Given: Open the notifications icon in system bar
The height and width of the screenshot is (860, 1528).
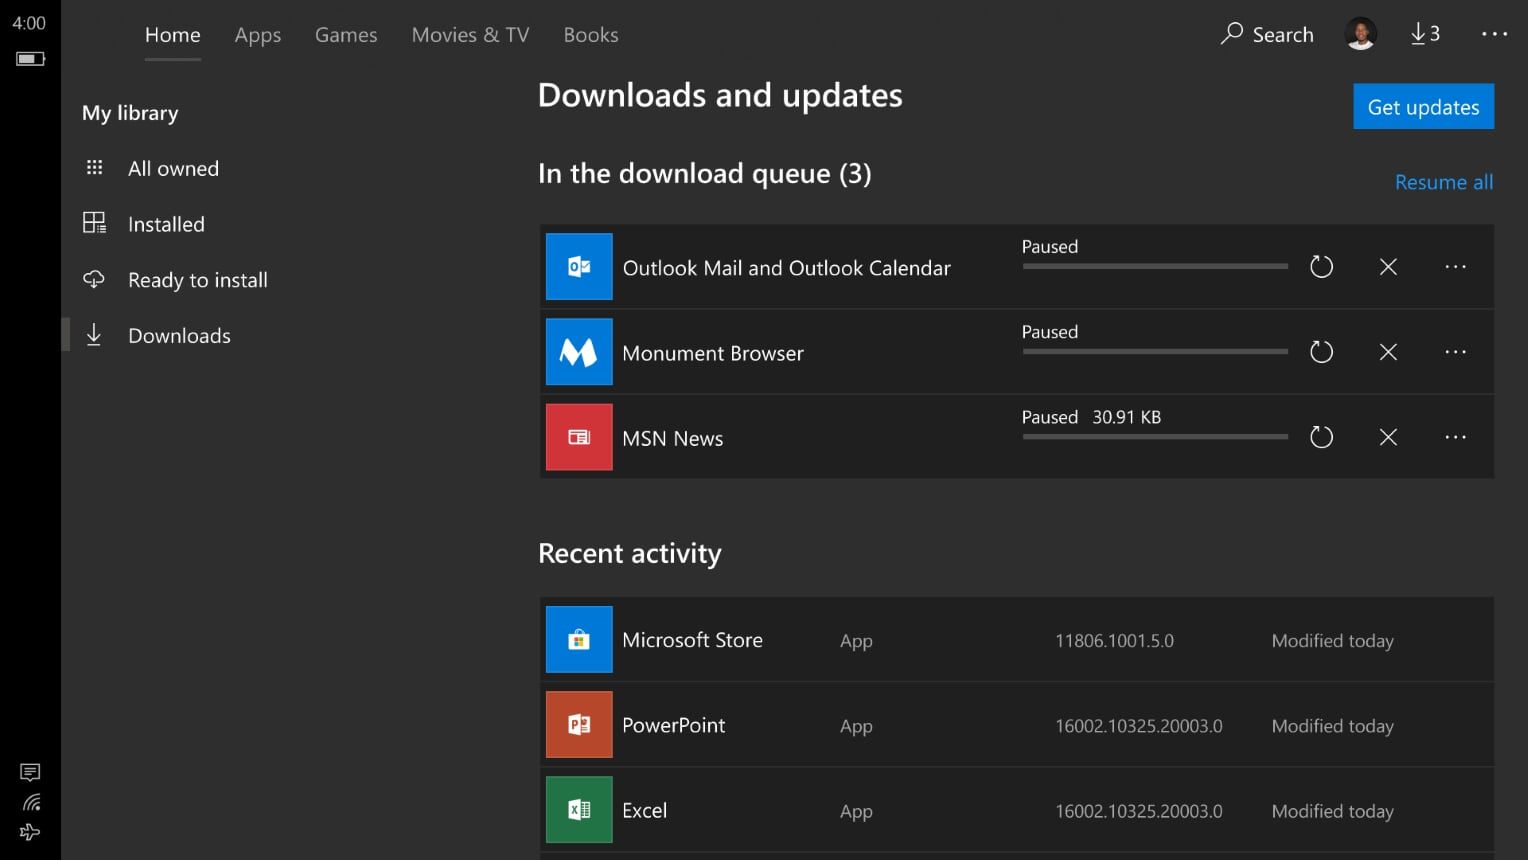Looking at the screenshot, I should 30,772.
